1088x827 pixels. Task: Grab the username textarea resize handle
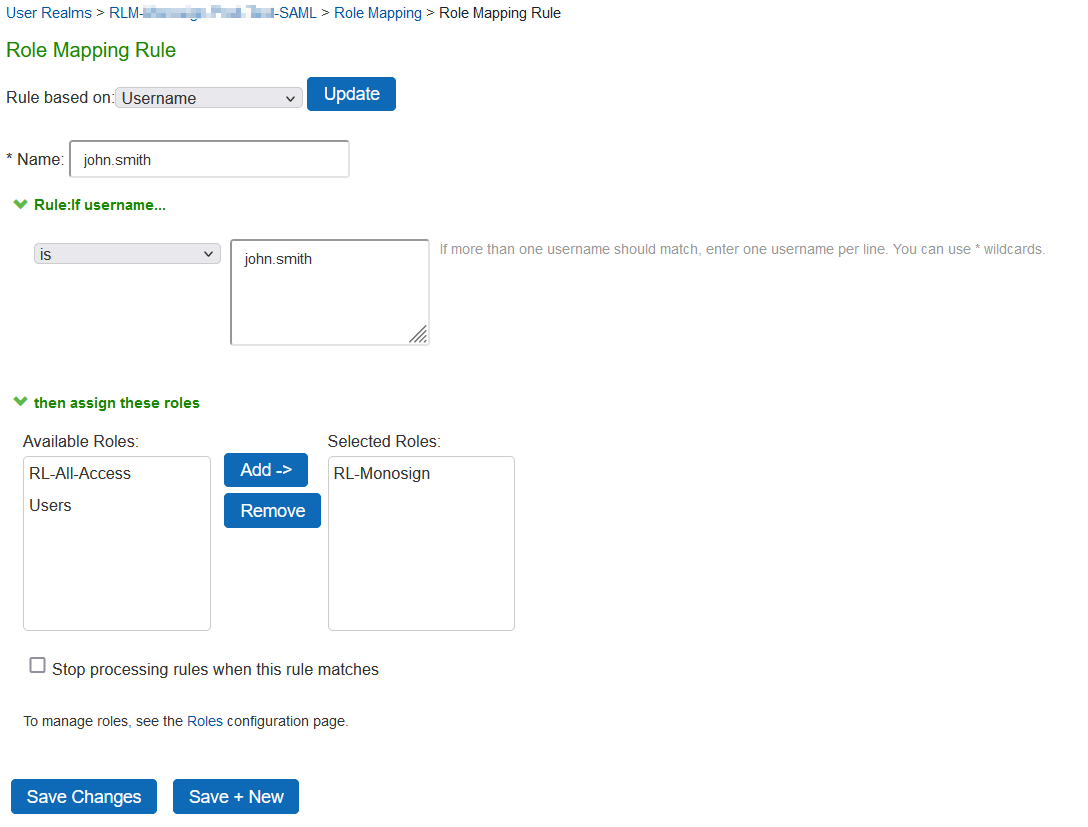click(x=419, y=335)
